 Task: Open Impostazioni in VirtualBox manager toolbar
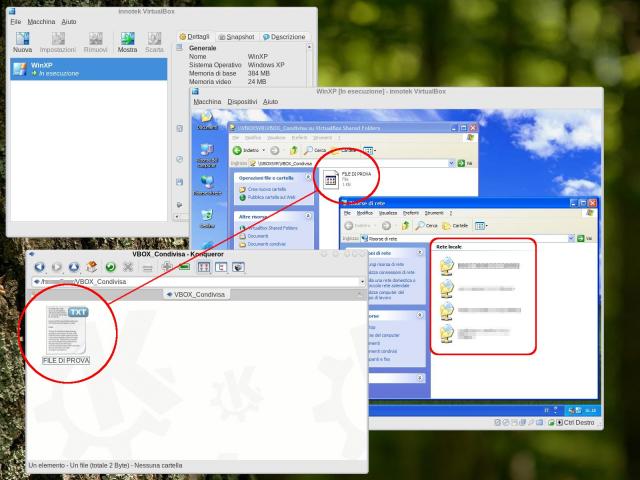tap(58, 42)
